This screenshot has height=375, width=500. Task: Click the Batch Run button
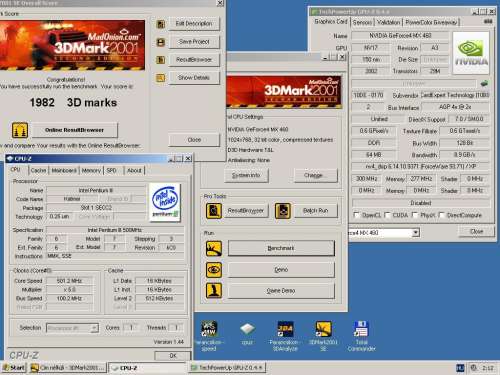pyautogui.click(x=315, y=211)
